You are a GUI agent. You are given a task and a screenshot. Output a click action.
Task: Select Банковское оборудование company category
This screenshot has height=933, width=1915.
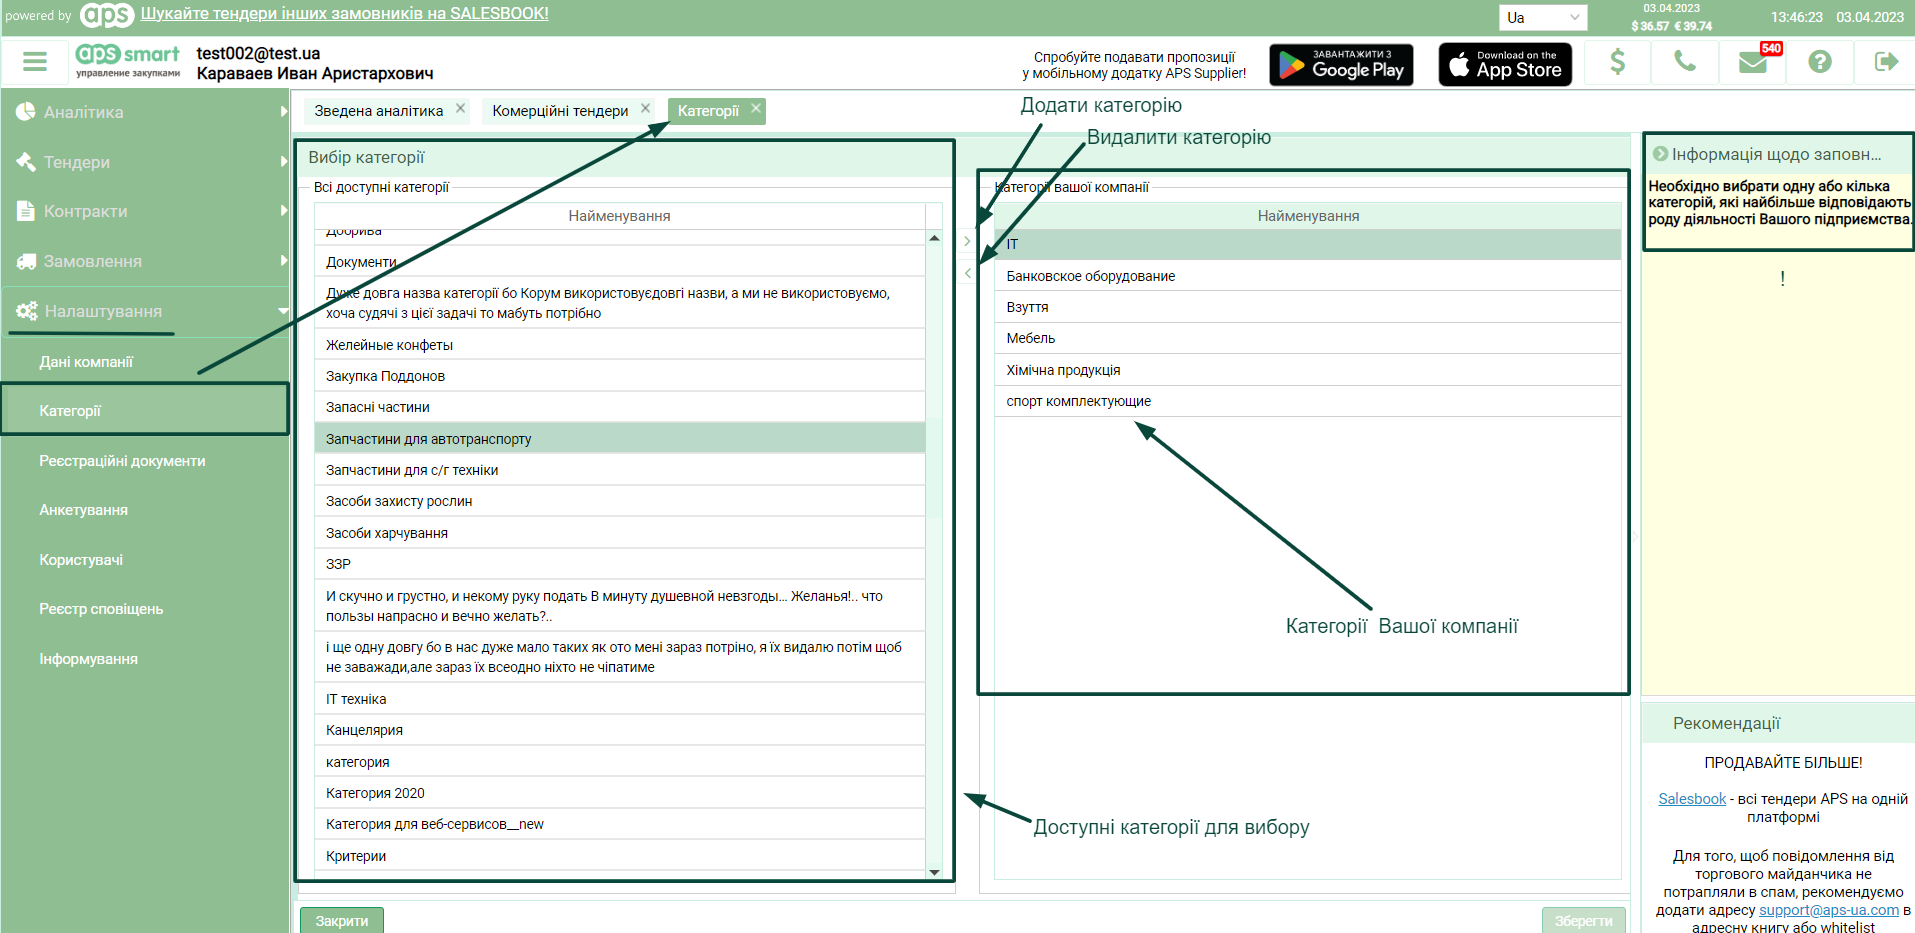tap(1308, 276)
